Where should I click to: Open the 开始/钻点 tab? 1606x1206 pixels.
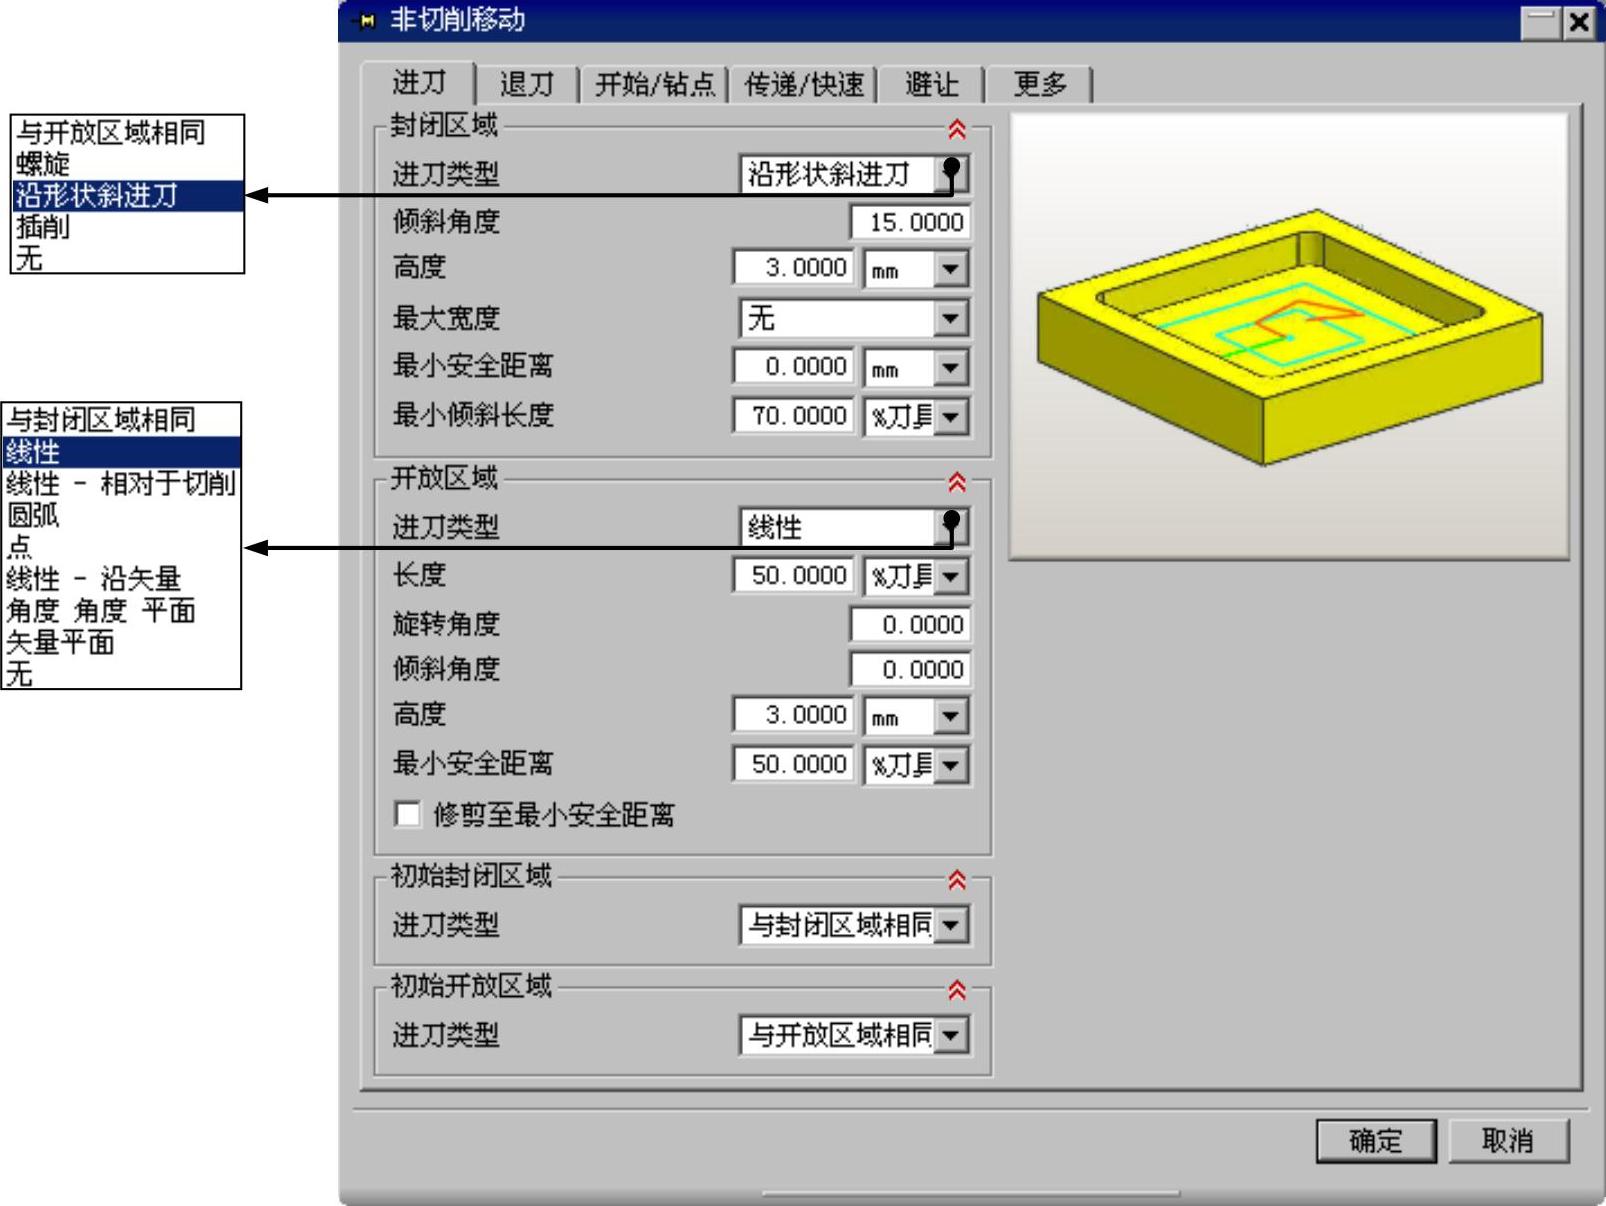click(x=655, y=84)
